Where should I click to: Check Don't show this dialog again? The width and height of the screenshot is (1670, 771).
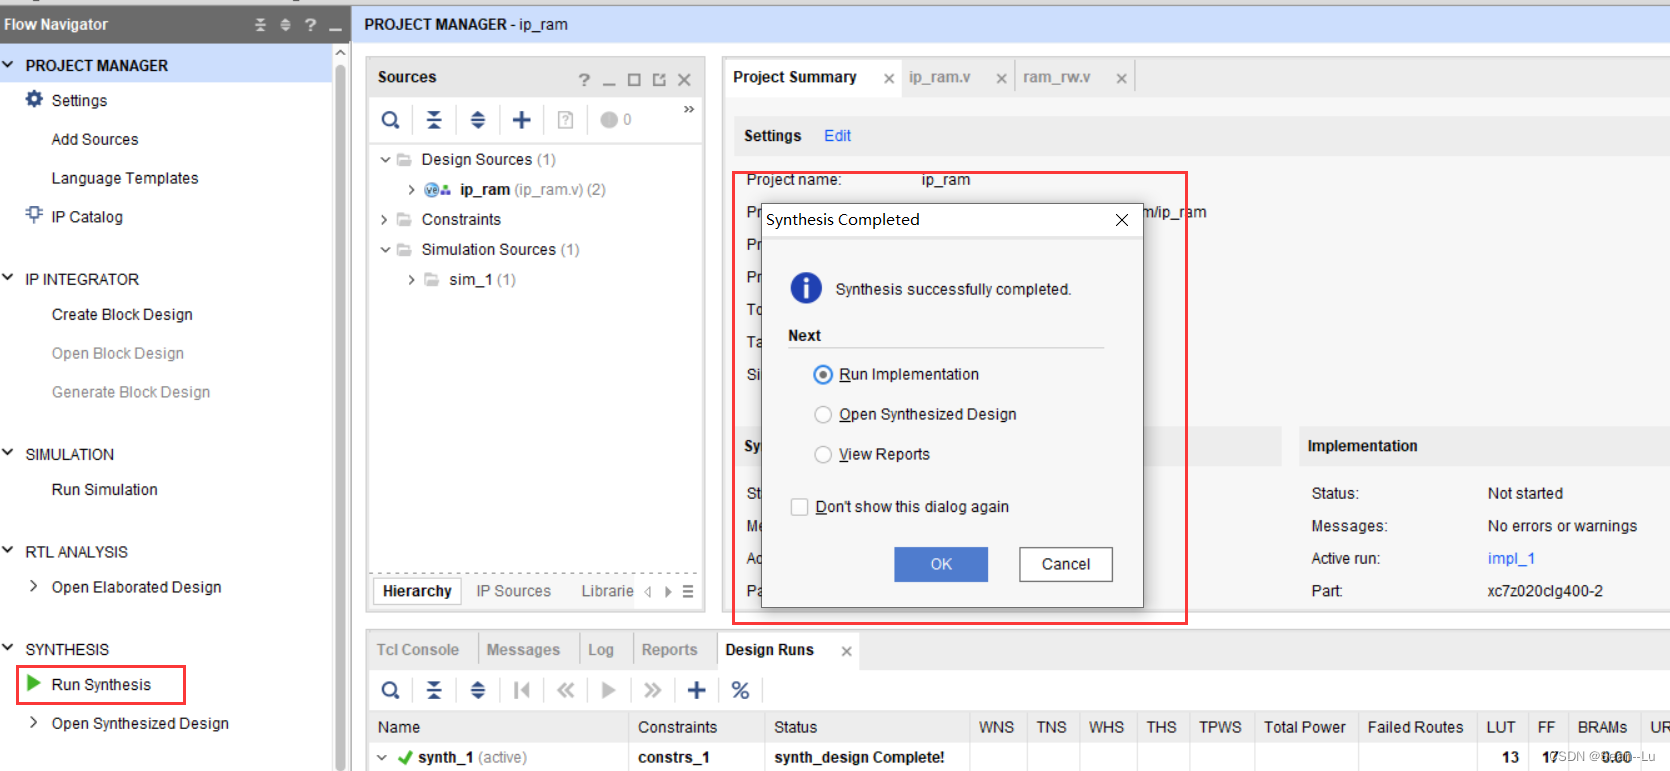point(800,507)
